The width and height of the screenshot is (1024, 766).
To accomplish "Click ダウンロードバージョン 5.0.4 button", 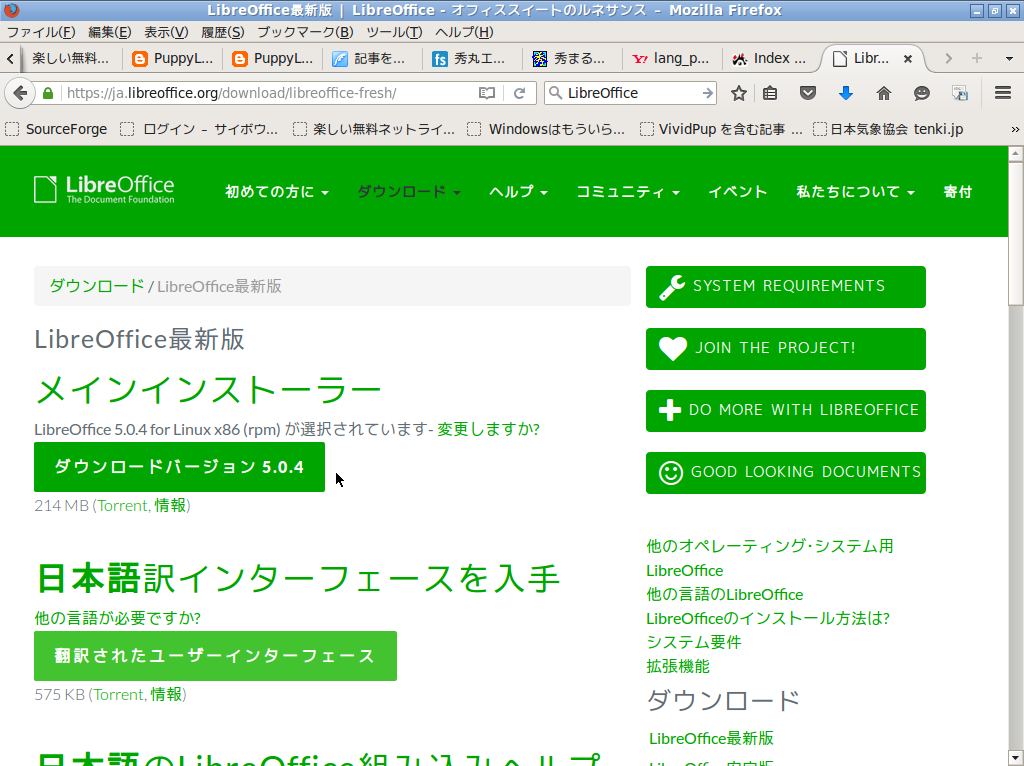I will point(179,467).
